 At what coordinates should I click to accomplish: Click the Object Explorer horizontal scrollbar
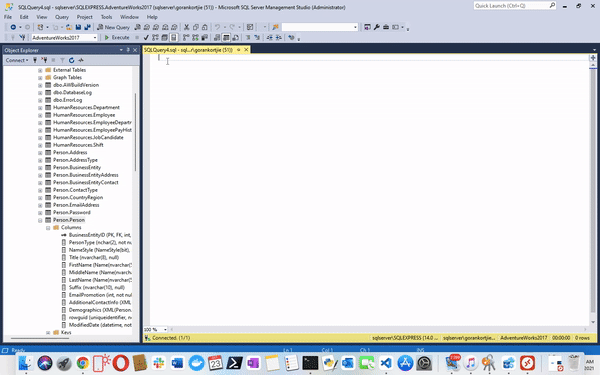(x=40, y=338)
